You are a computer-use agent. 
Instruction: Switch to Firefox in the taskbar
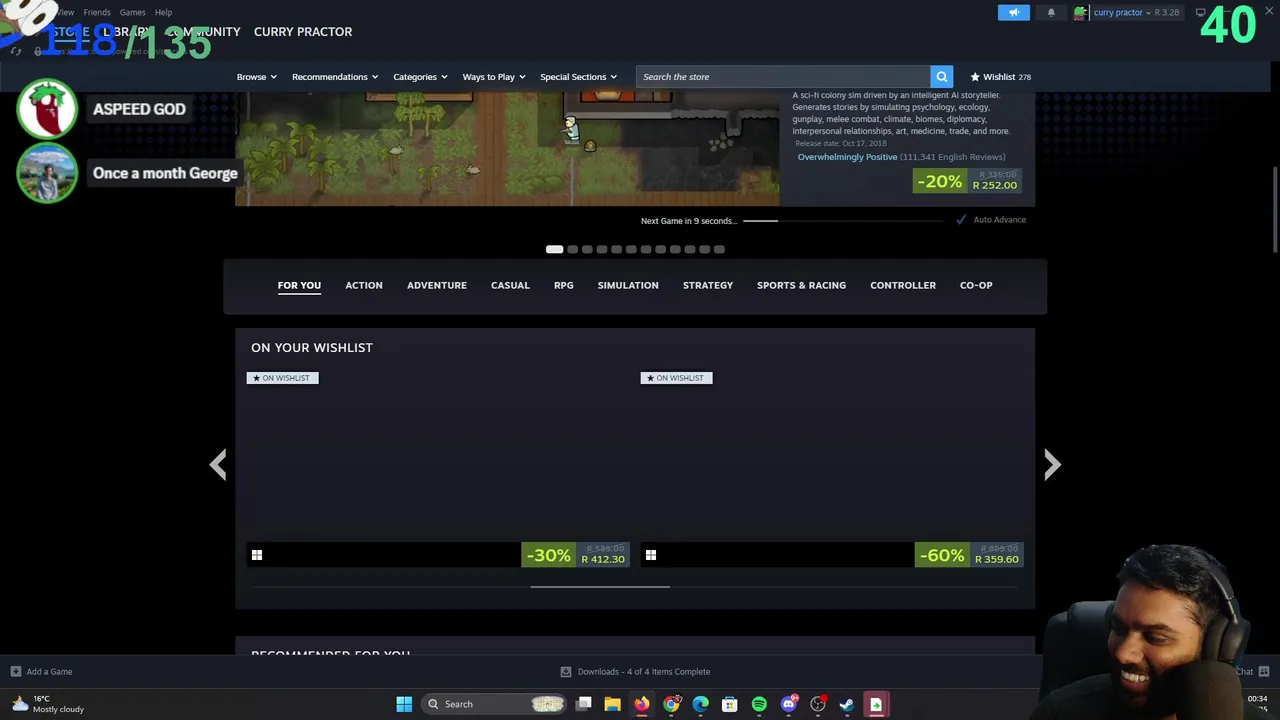coord(642,704)
